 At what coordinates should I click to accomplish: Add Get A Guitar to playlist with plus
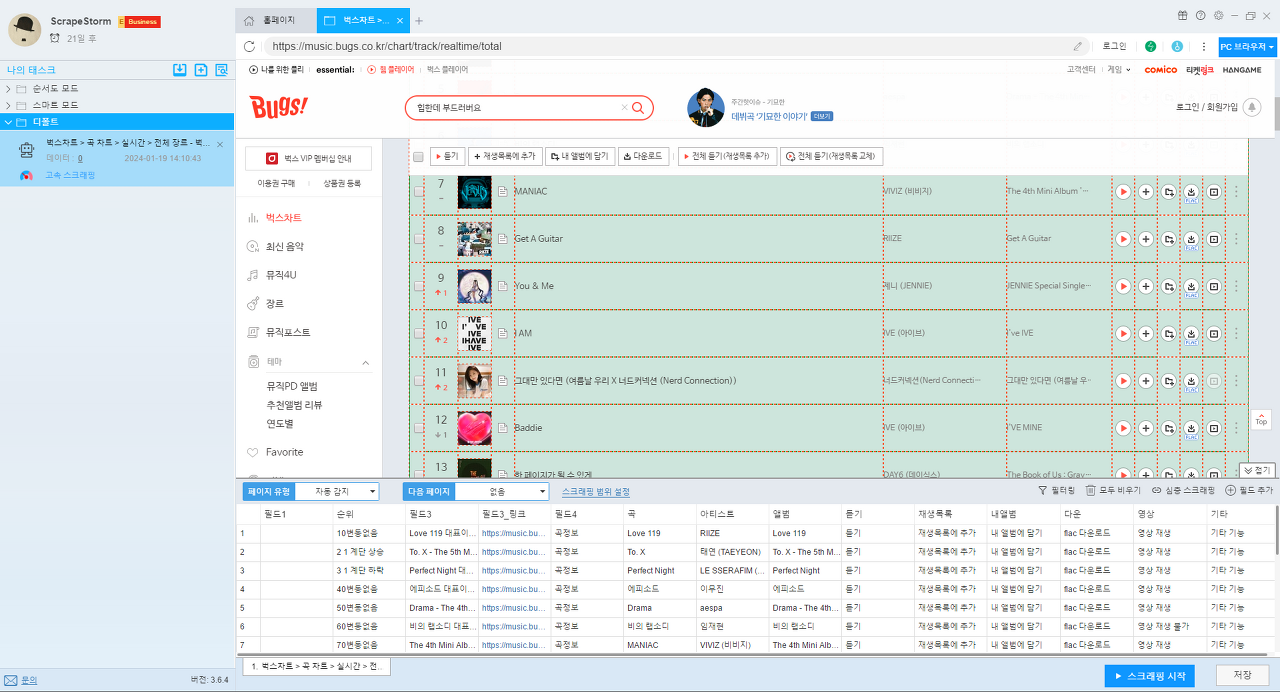1146,239
